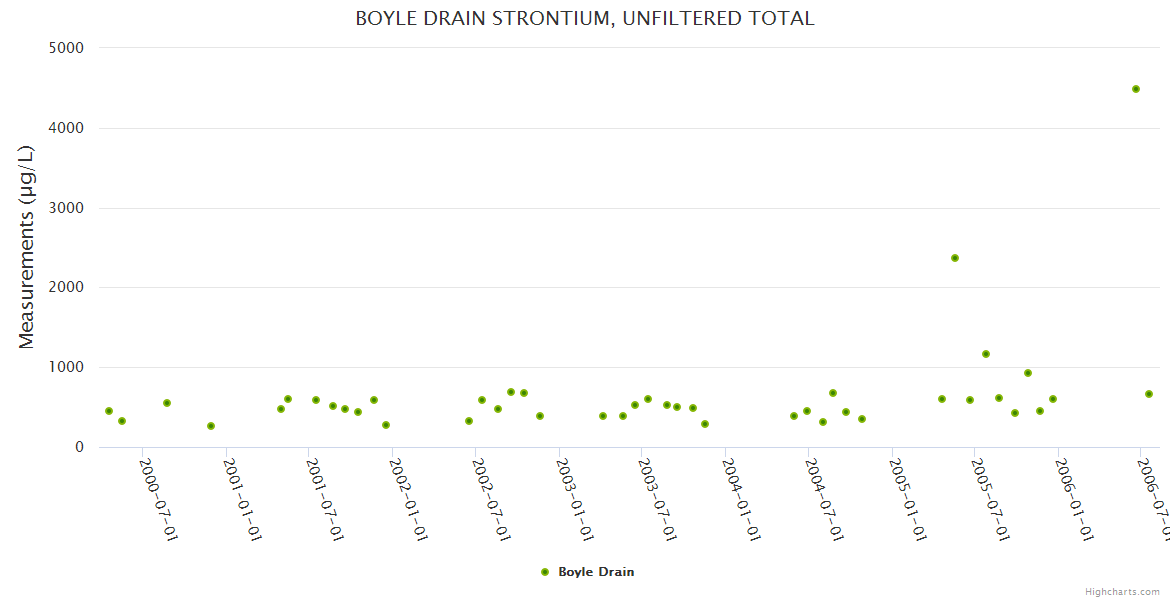Click the 2000 y-axis label
Image resolution: width=1170 pixels, height=600 pixels.
66,288
